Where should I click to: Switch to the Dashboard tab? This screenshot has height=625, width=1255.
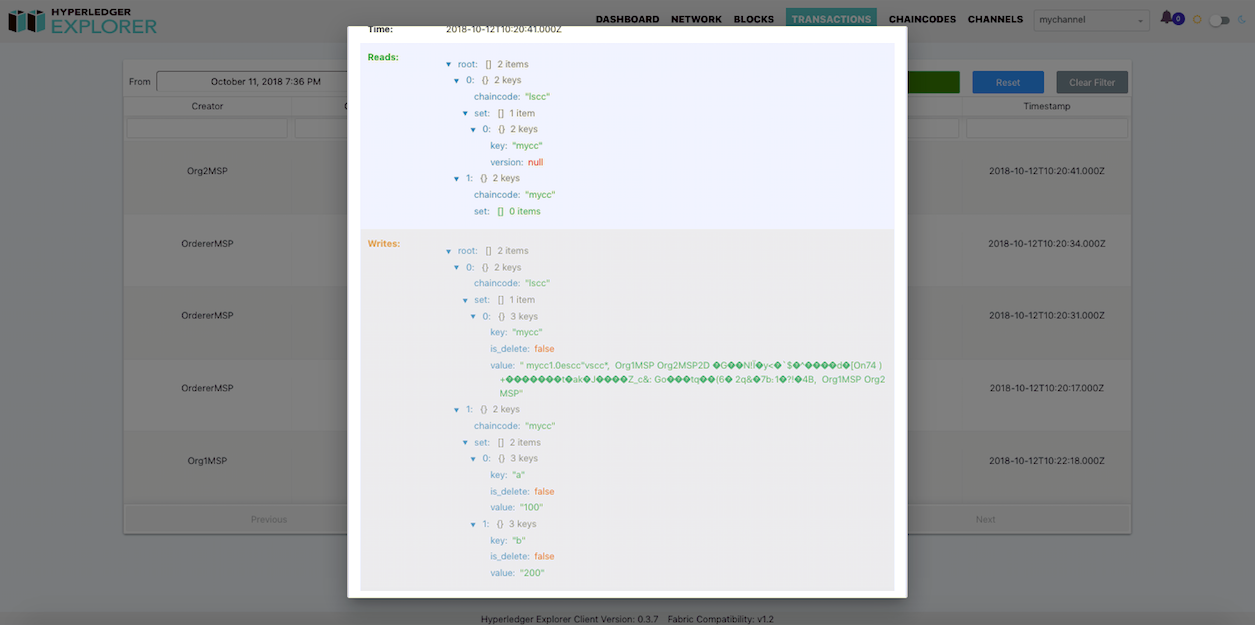[x=627, y=18]
